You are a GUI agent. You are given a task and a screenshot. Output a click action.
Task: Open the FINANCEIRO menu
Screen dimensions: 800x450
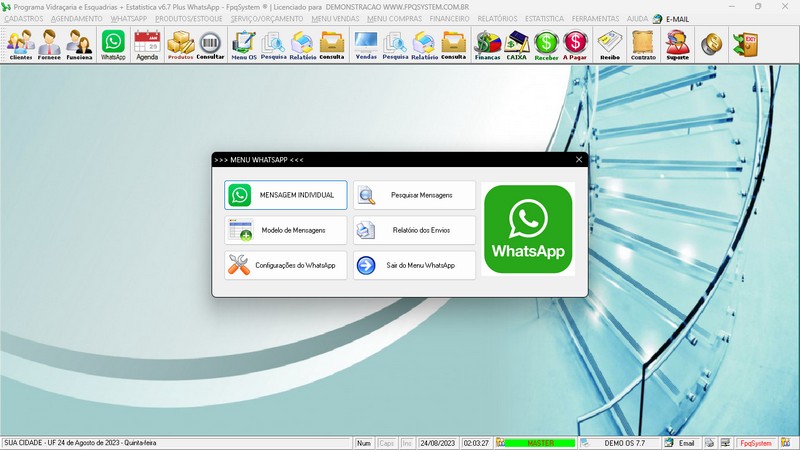click(449, 19)
